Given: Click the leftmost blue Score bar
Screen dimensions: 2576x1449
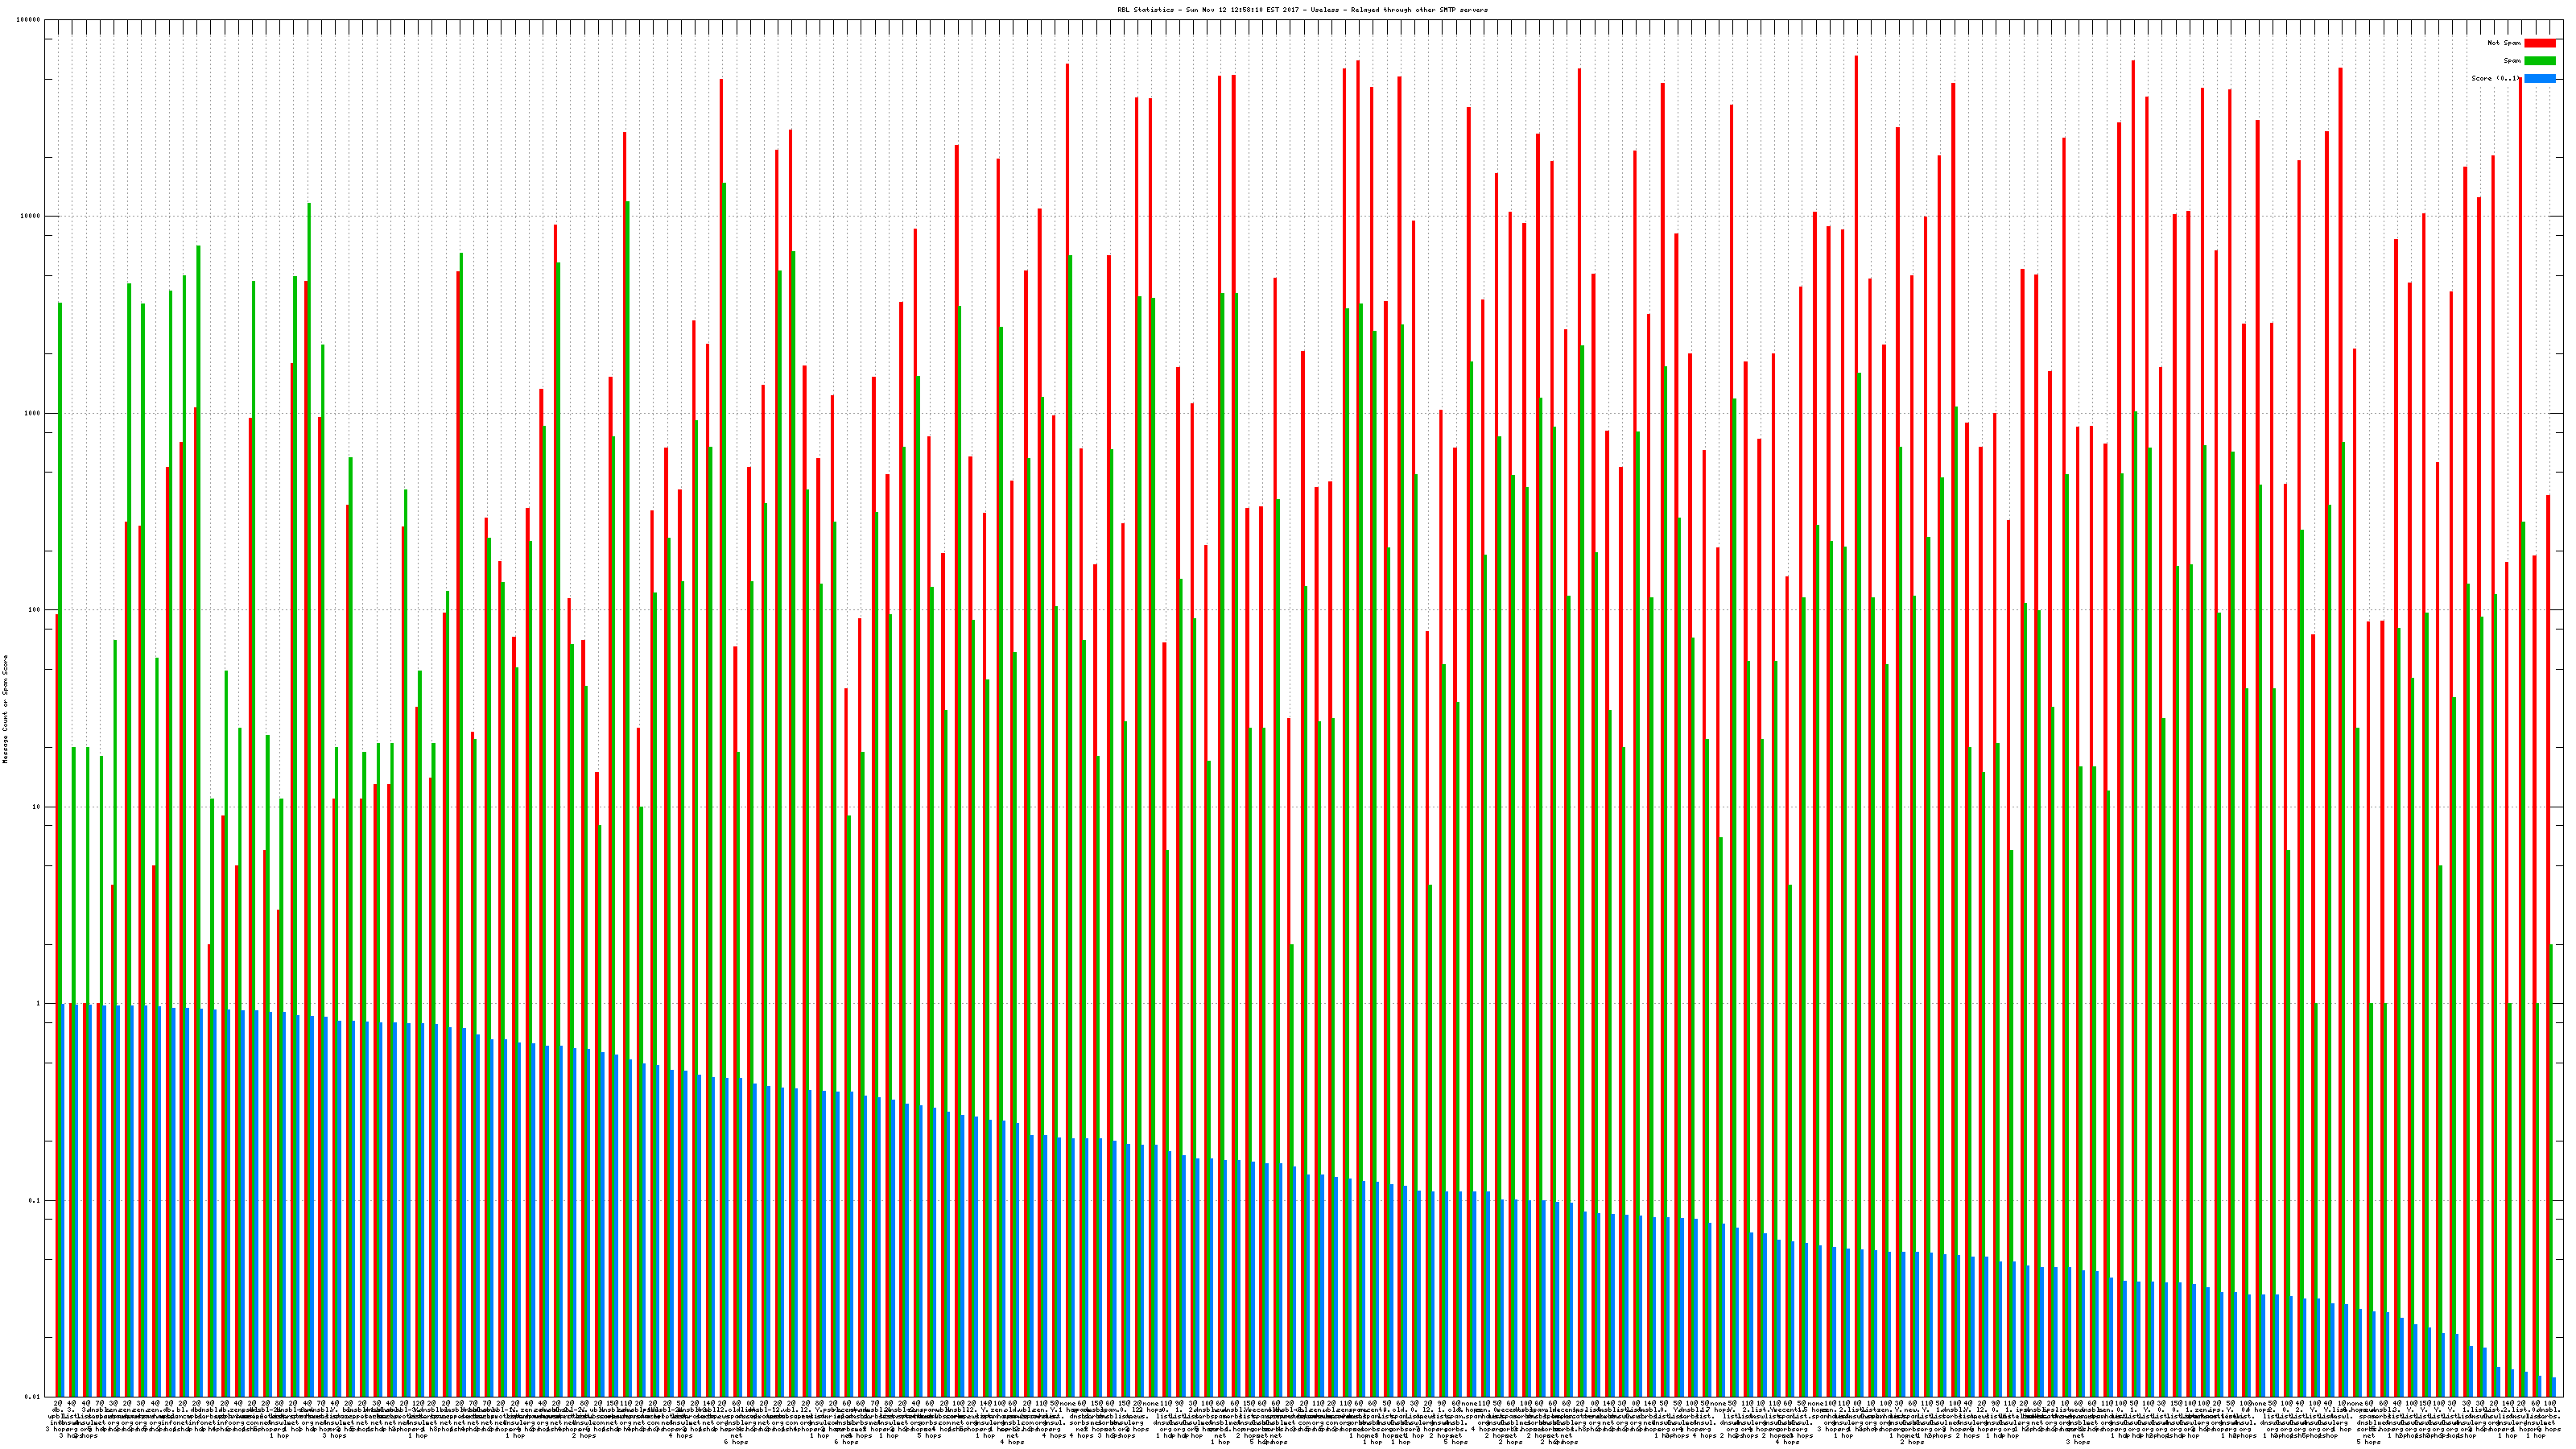Looking at the screenshot, I should (63, 1200).
